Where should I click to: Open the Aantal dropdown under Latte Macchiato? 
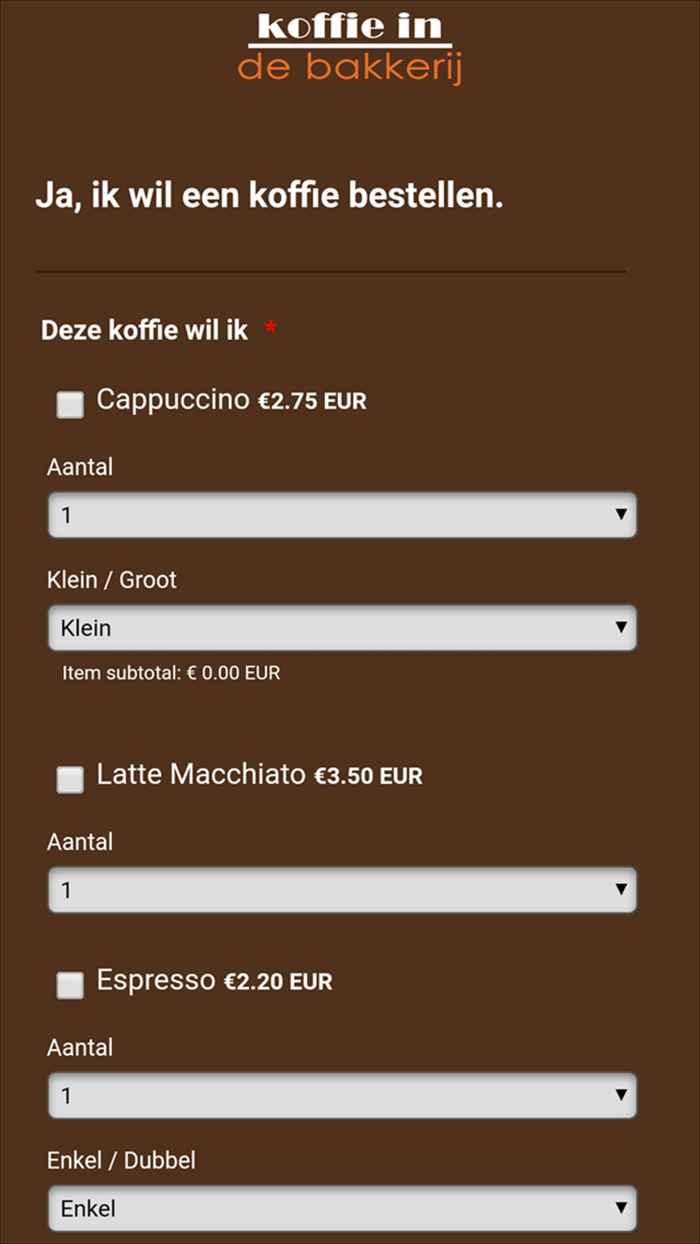coord(342,889)
